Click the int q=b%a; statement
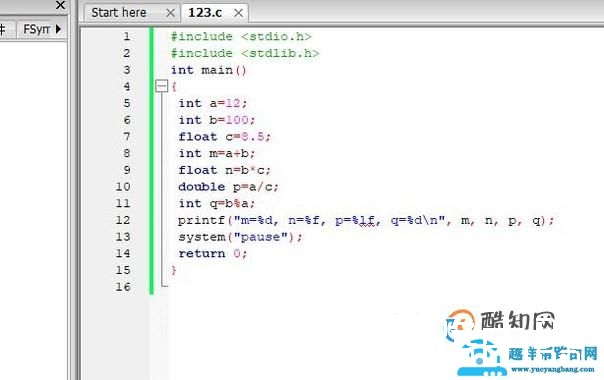The height and width of the screenshot is (380, 604). 216,203
